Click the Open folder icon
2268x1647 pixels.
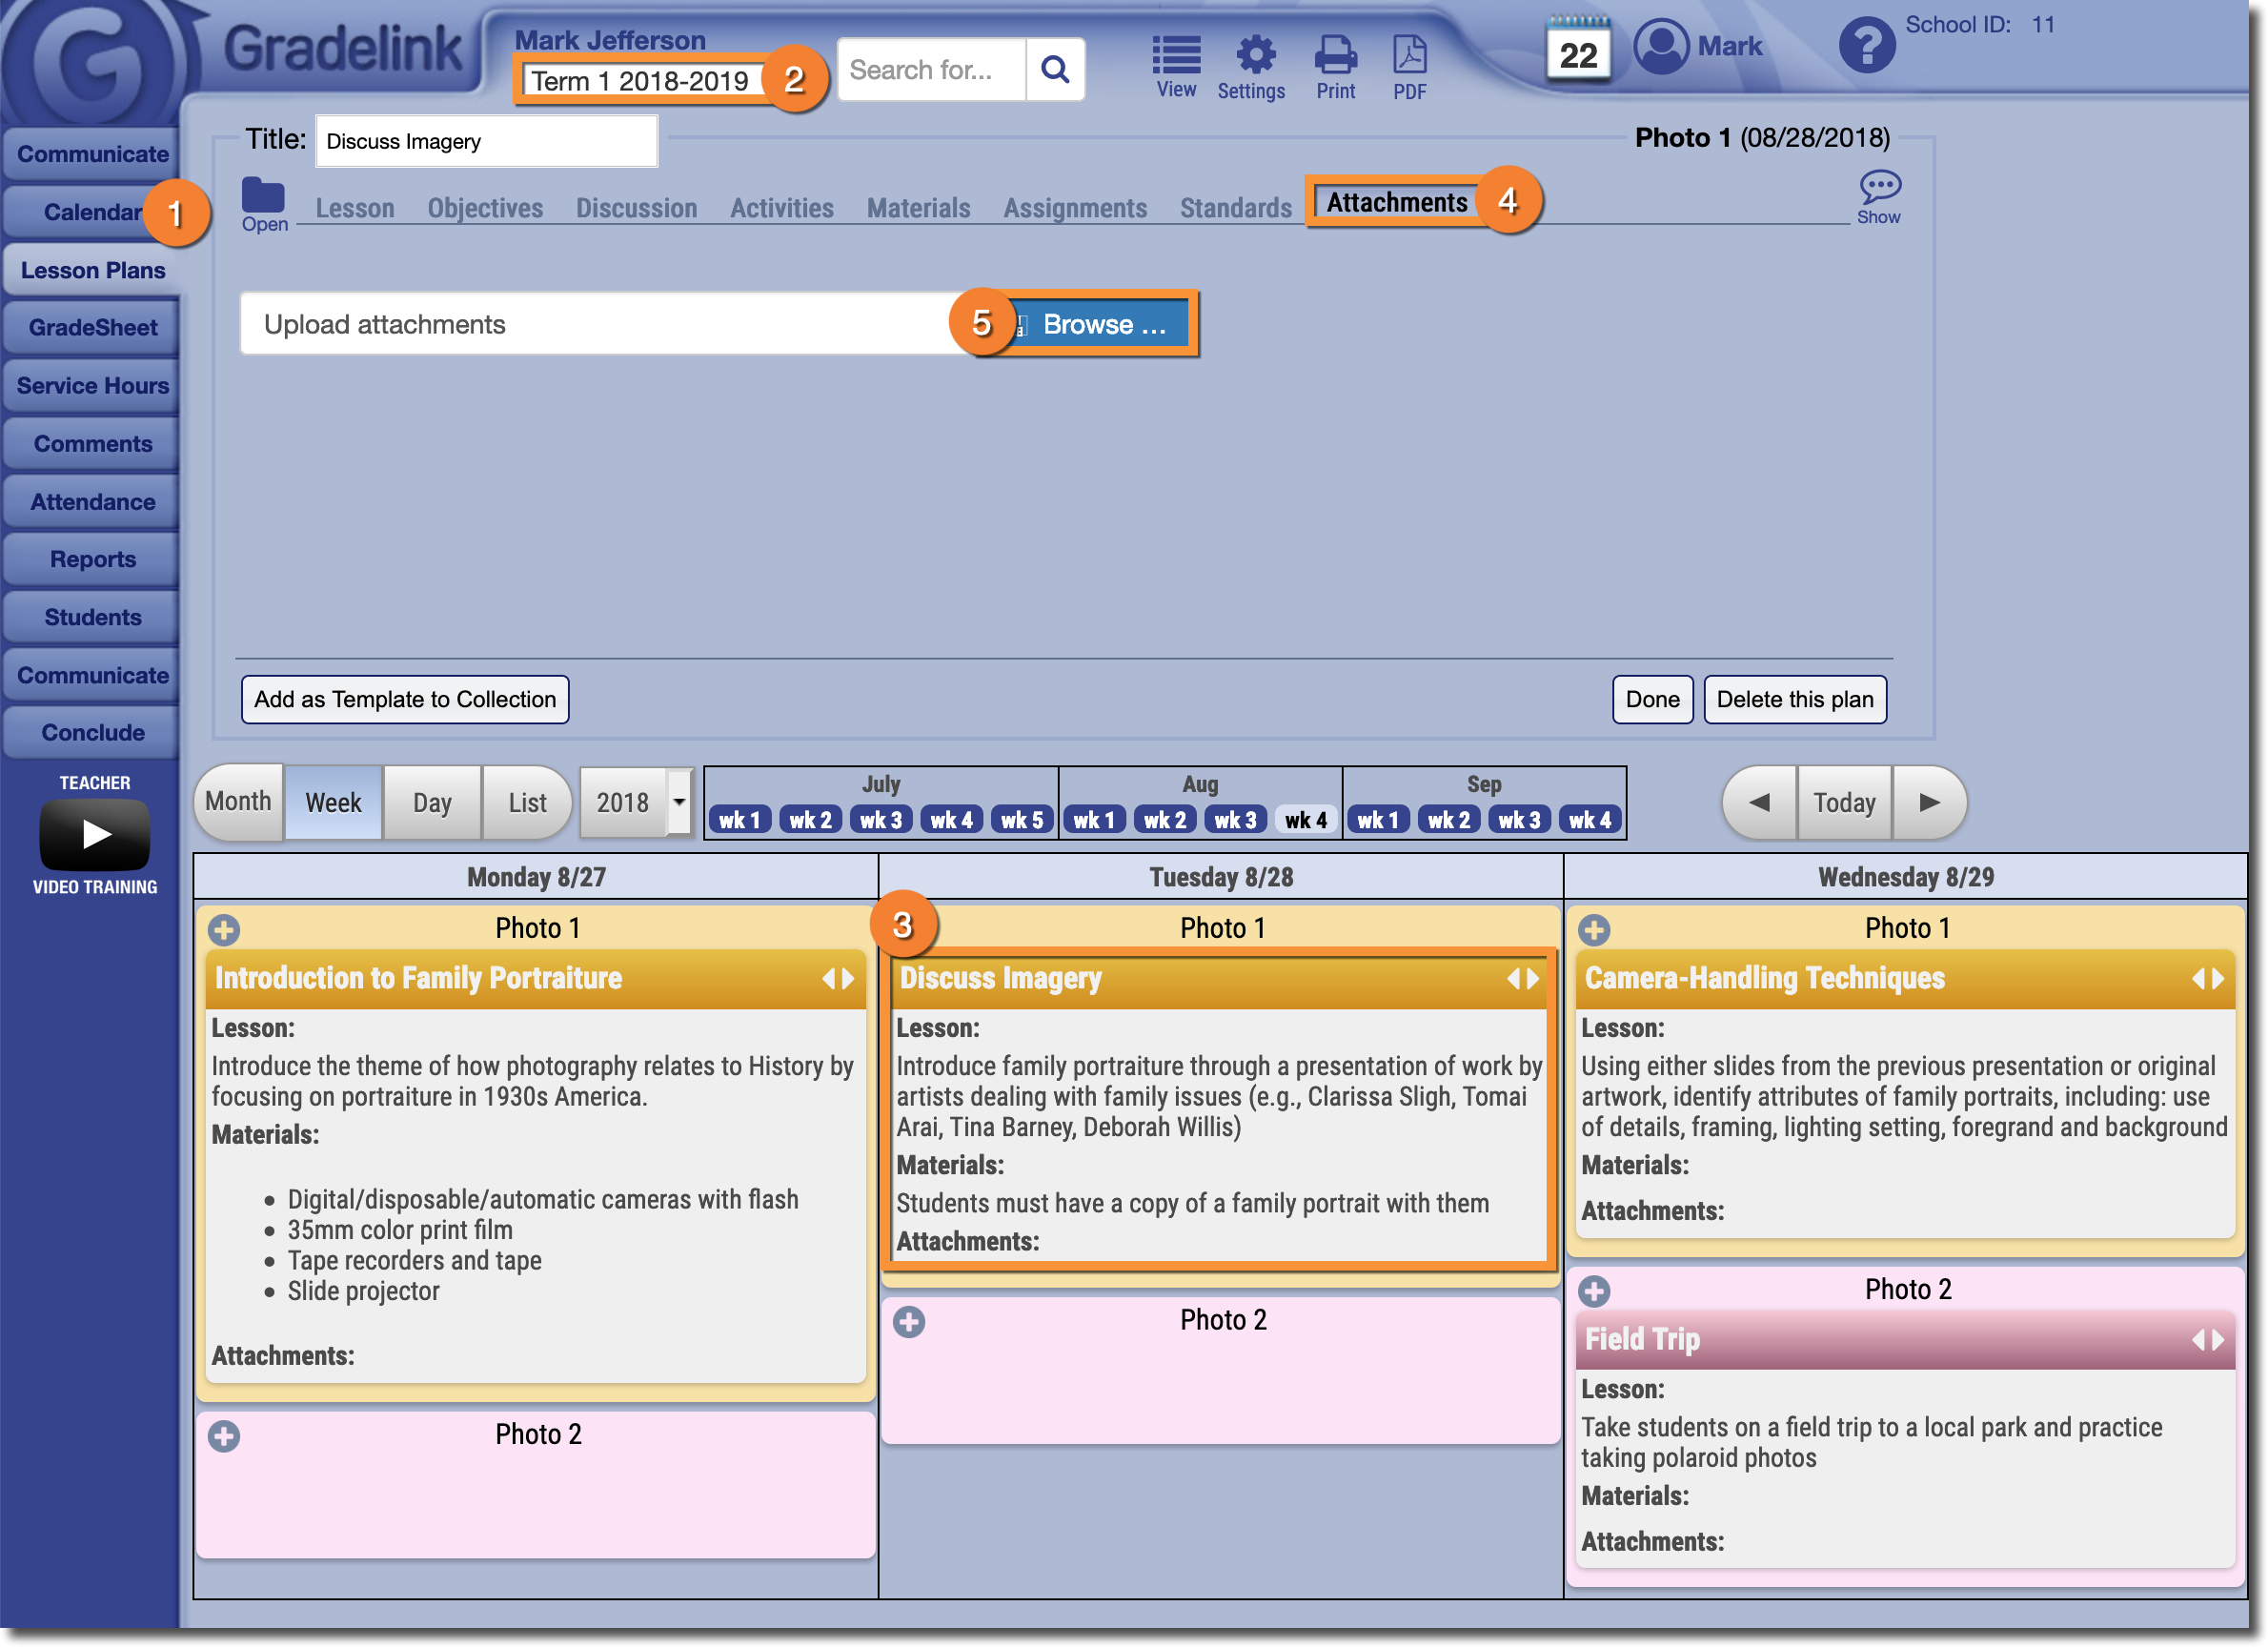tap(263, 197)
